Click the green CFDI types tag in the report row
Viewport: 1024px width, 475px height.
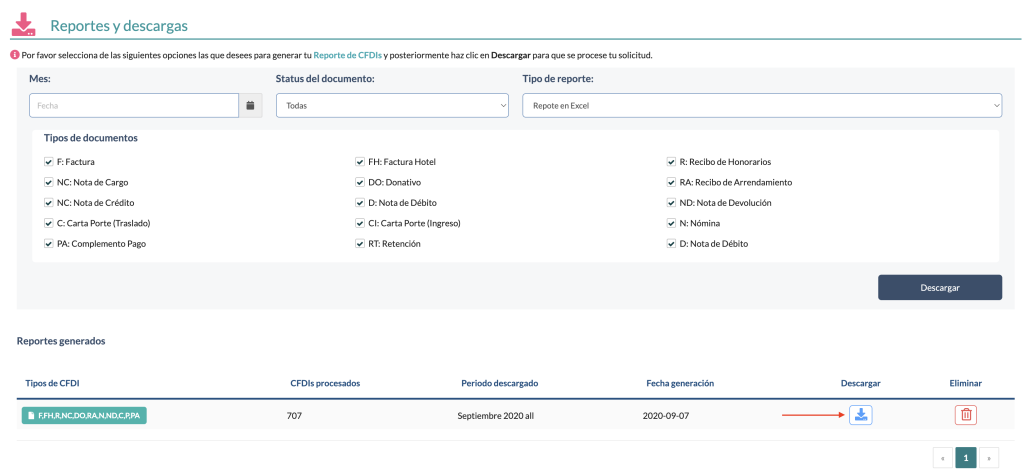click(x=84, y=415)
